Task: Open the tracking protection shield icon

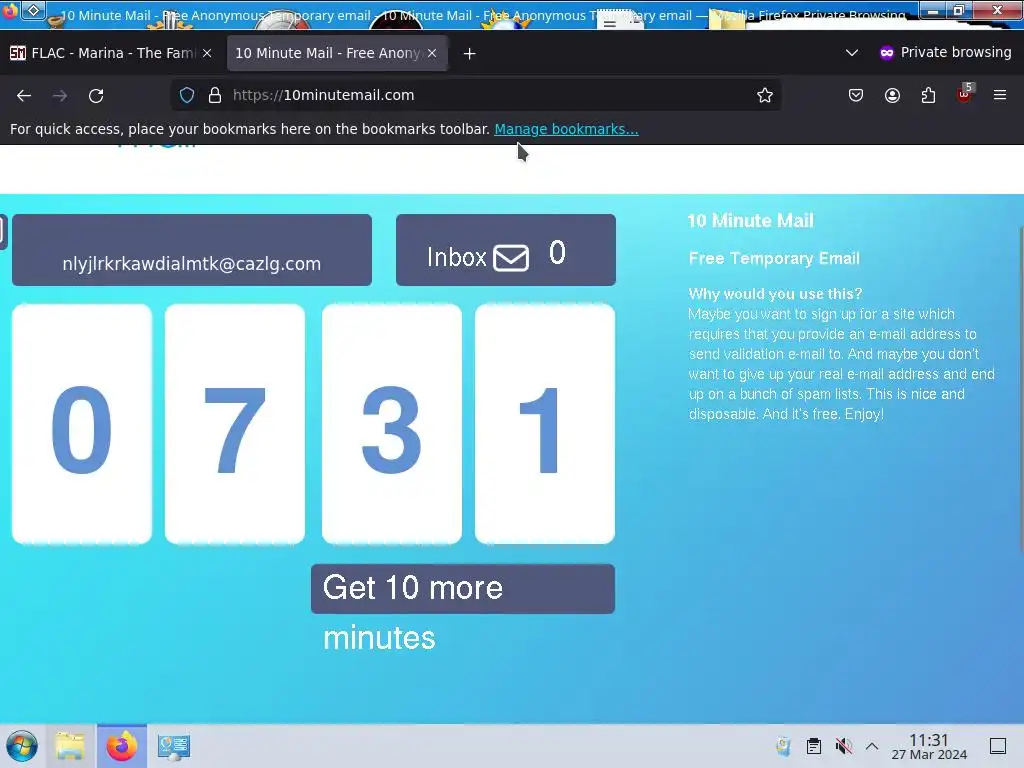Action: pyautogui.click(x=187, y=95)
